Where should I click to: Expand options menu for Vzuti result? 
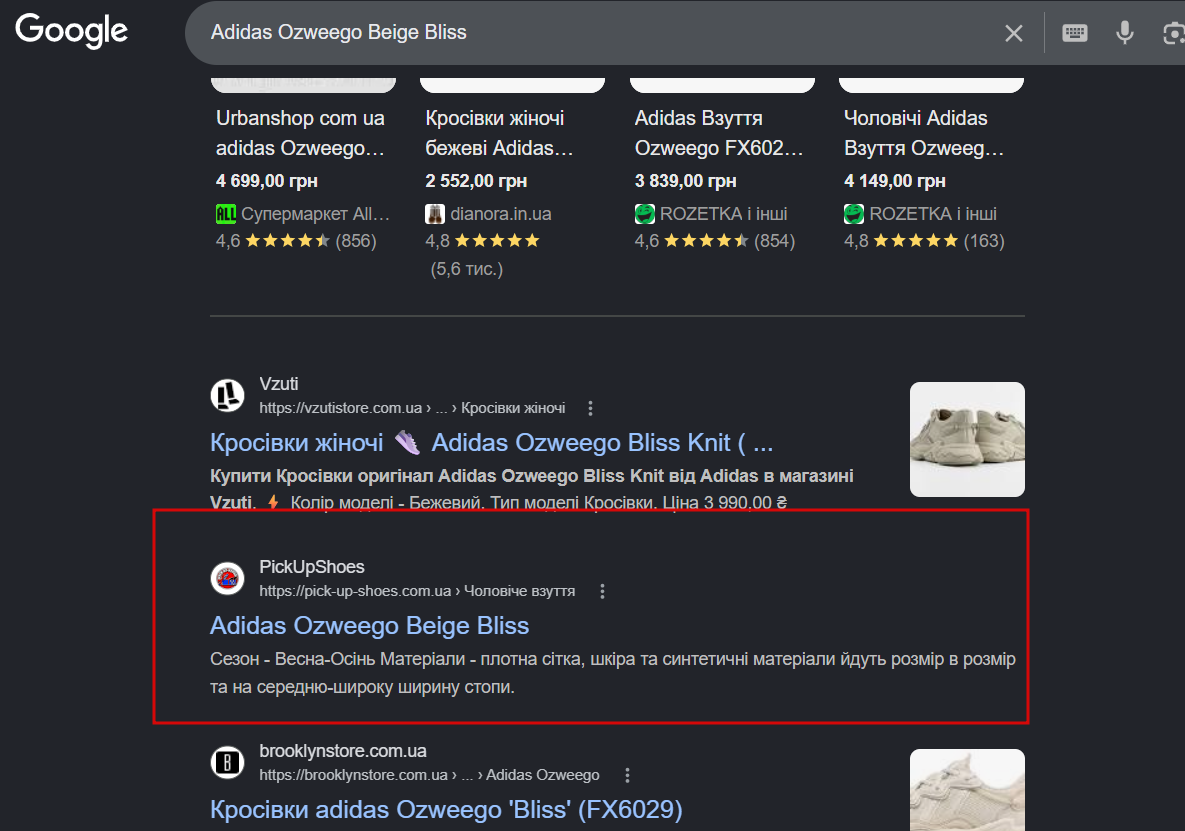tap(590, 408)
